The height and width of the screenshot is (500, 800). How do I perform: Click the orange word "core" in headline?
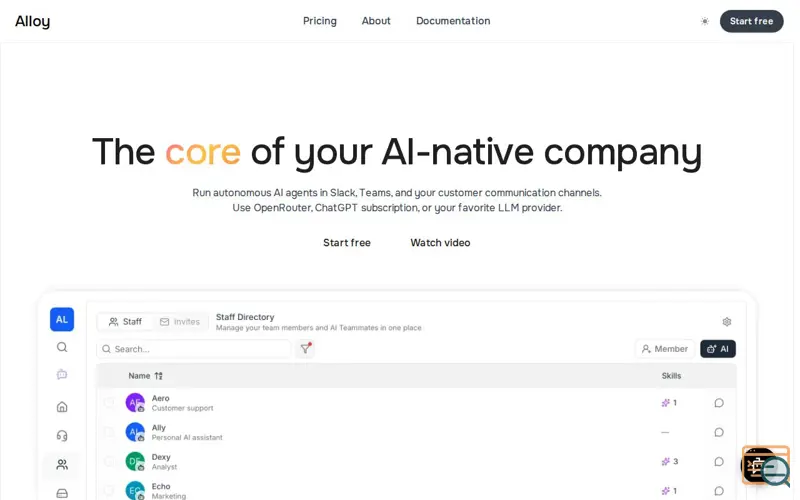(x=203, y=152)
